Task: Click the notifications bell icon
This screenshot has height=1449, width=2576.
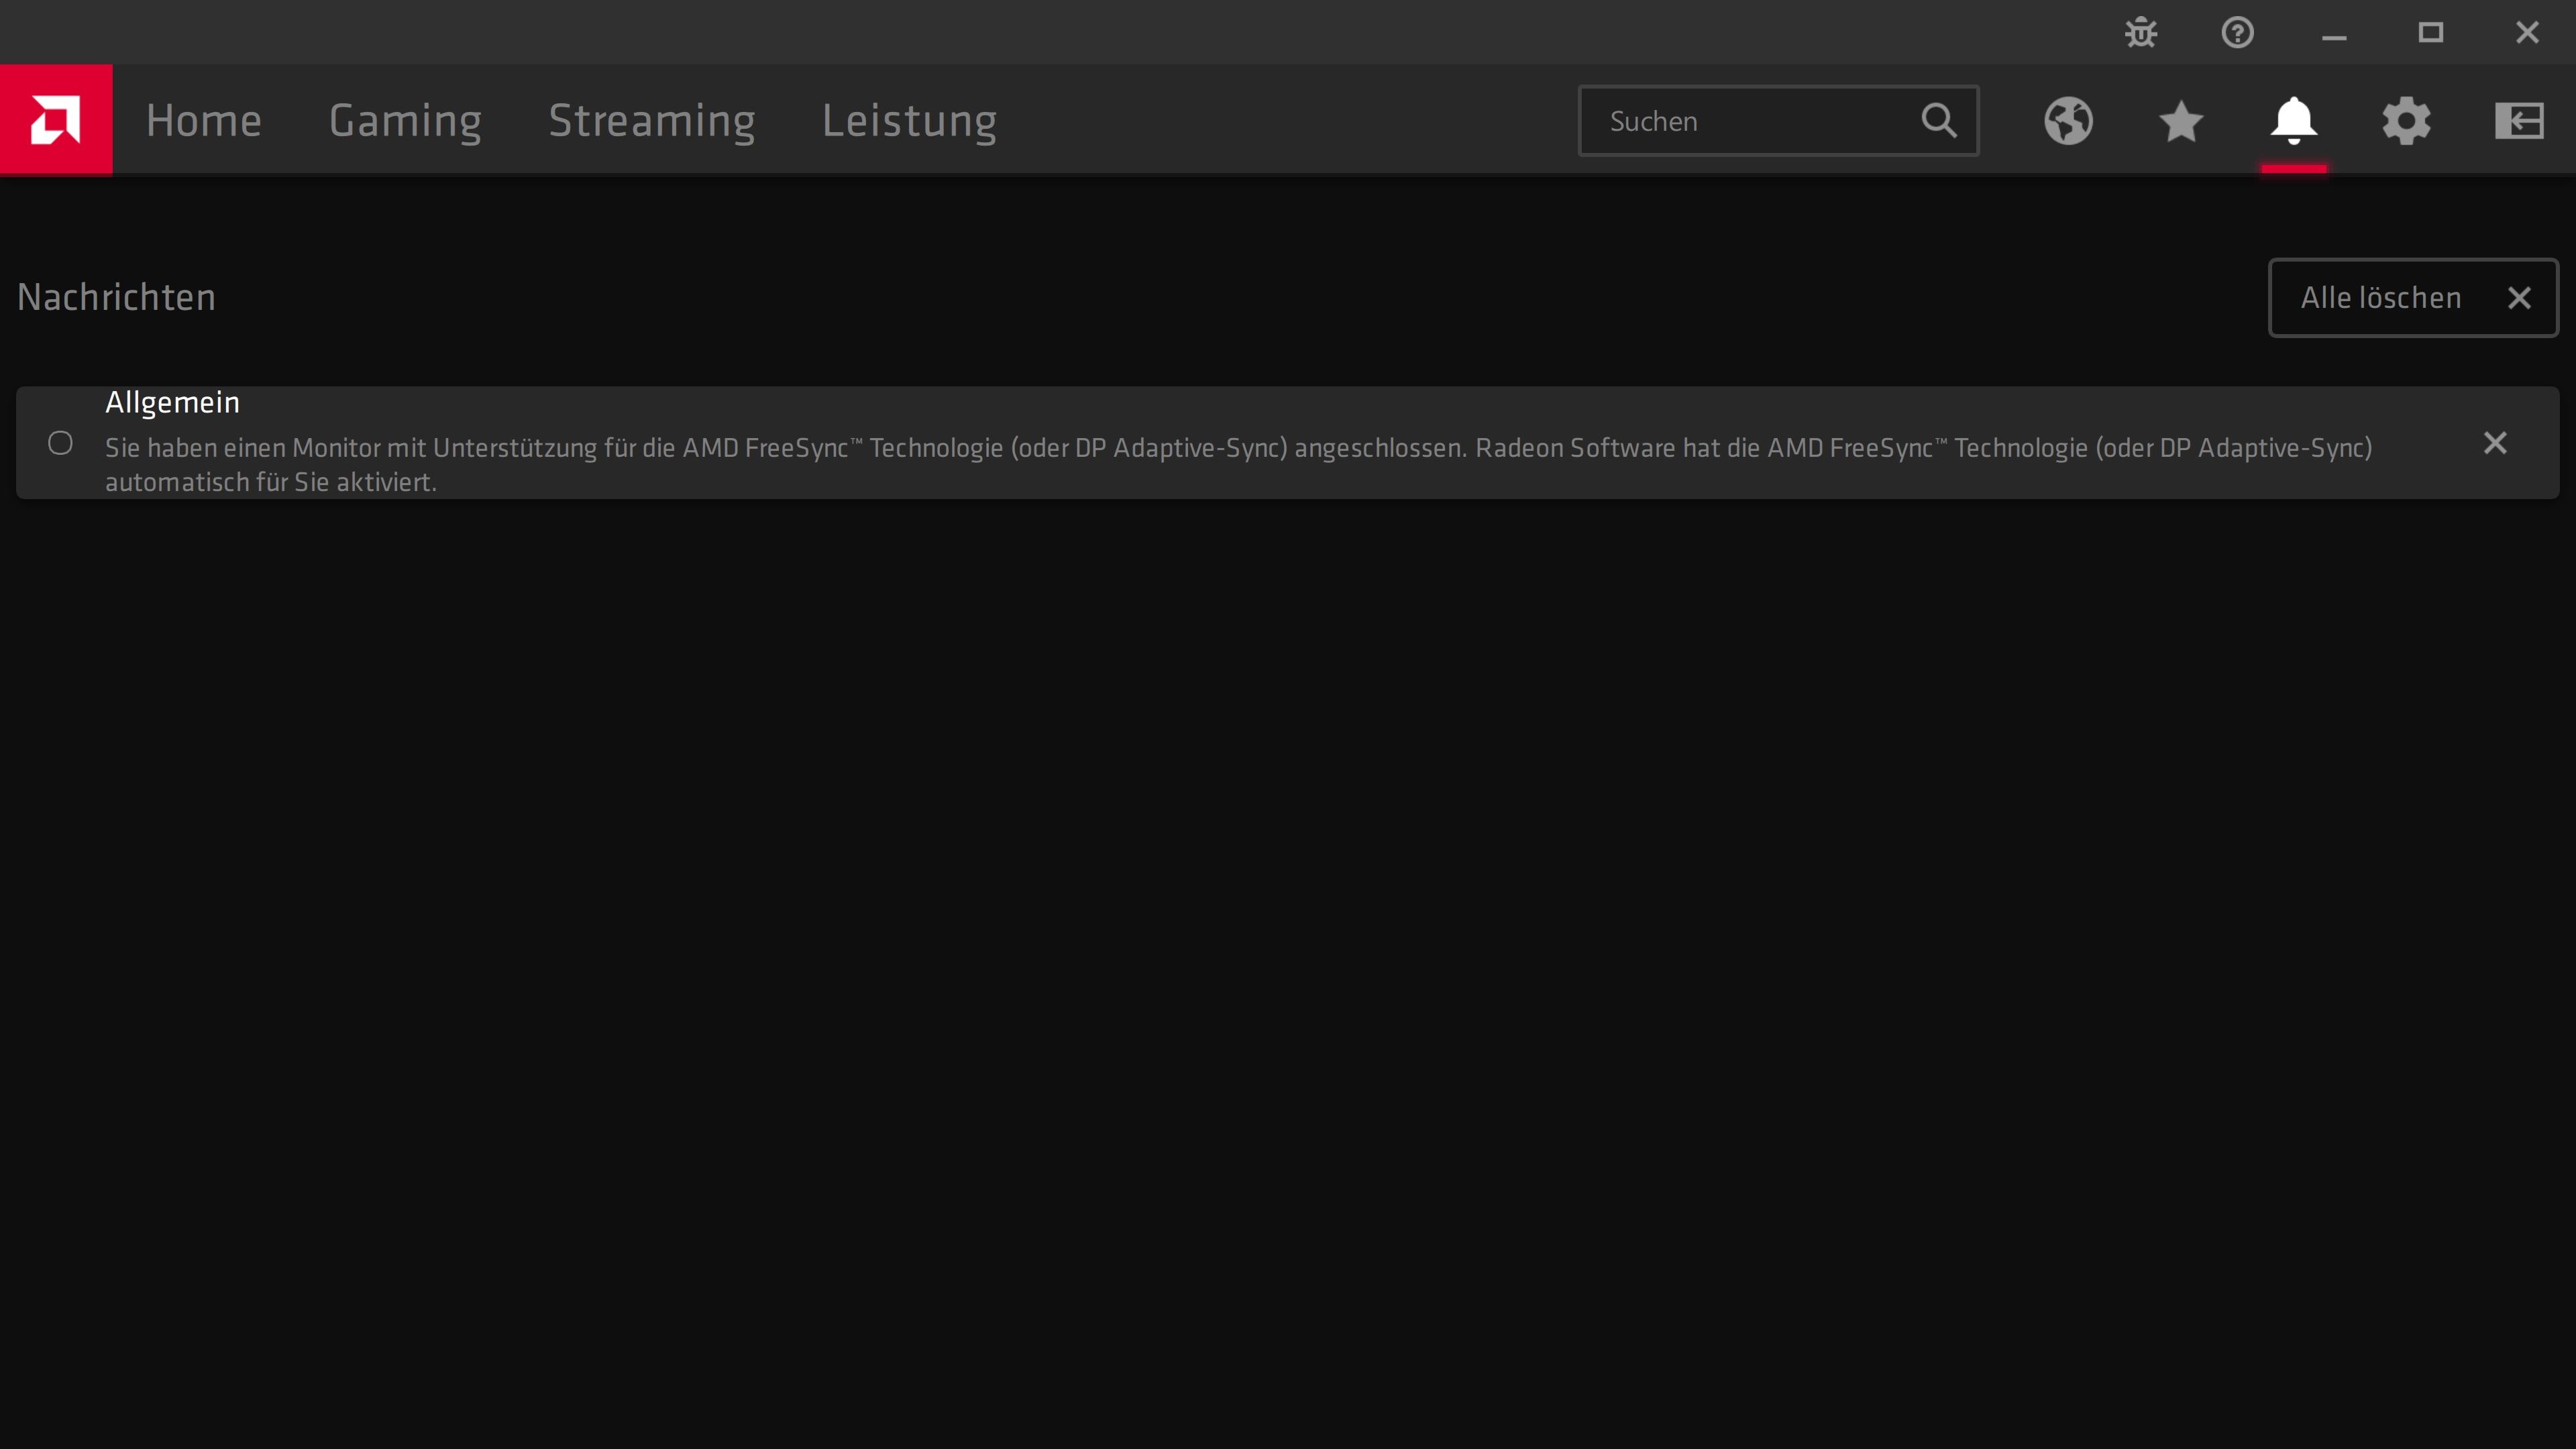Action: [2295, 119]
